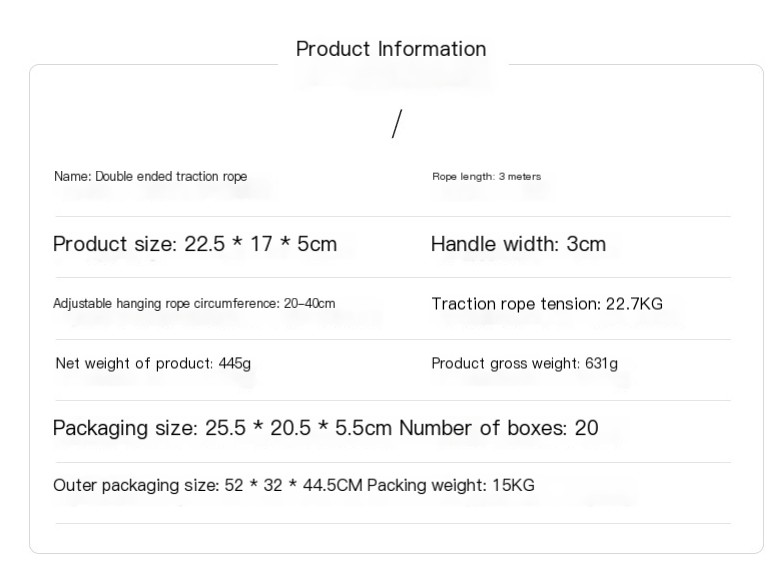Viewport: 771px width, 567px height.
Task: Select the Handle width: 3cm text
Action: click(518, 244)
